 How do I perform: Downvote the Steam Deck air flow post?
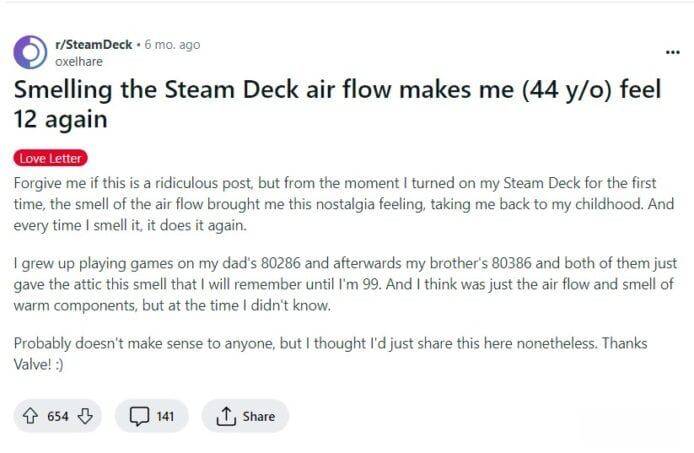[84, 416]
